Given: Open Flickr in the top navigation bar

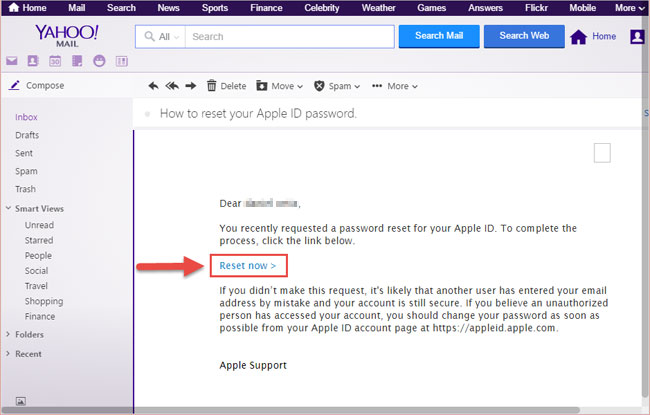Looking at the screenshot, I should (x=536, y=7).
